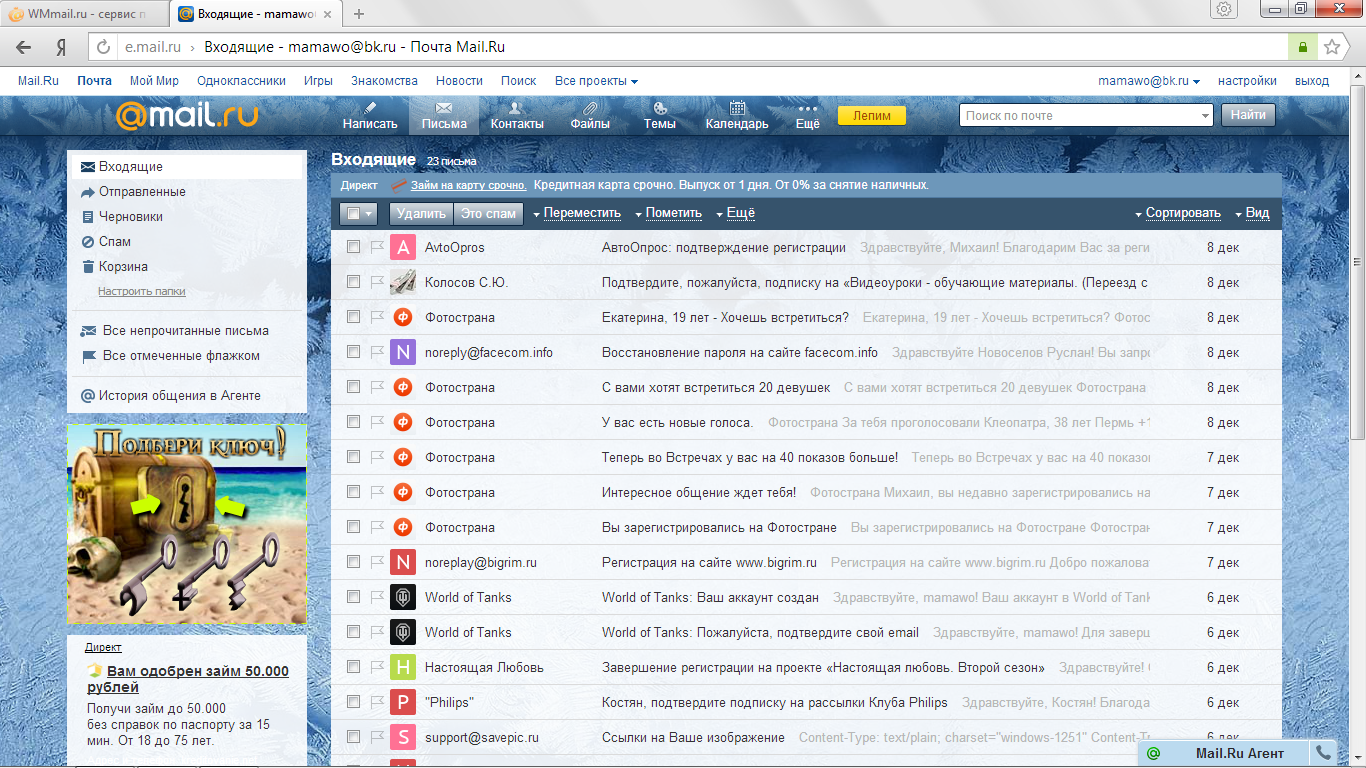Switch to the WMmail.ru browser tab
Image resolution: width=1366 pixels, height=768 pixels.
pos(85,13)
